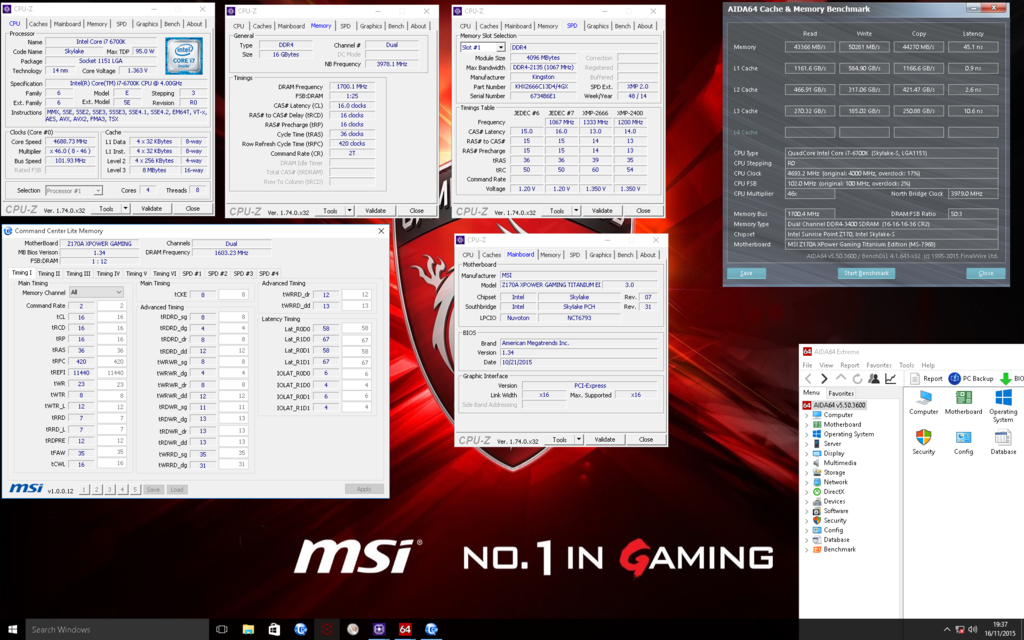
Task: Open the Security shield icon in AIDA64 pane
Action: tap(923, 442)
